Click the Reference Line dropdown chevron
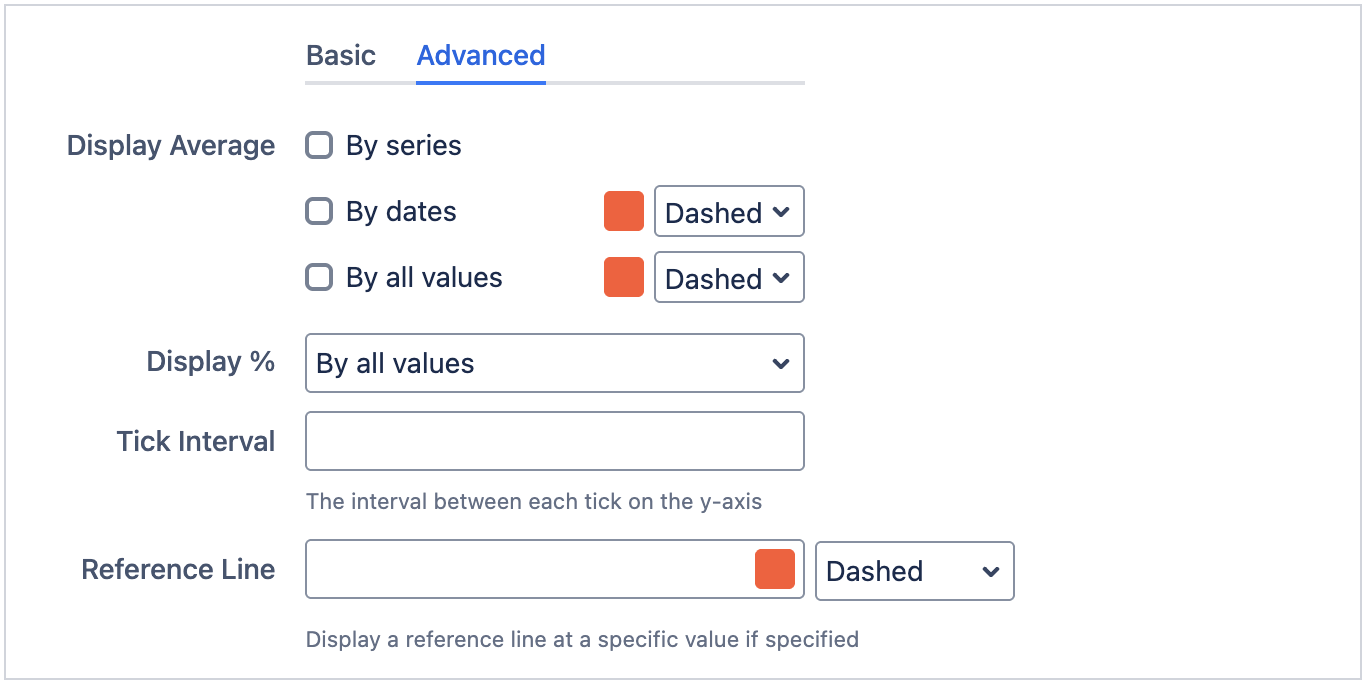 990,571
